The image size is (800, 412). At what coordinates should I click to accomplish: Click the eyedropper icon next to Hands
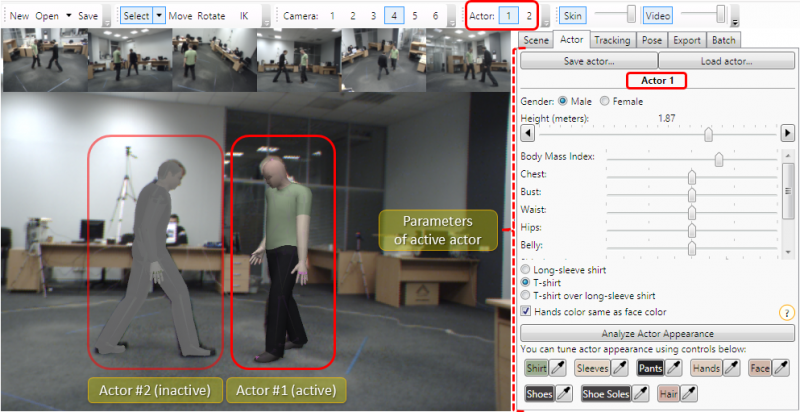732,368
